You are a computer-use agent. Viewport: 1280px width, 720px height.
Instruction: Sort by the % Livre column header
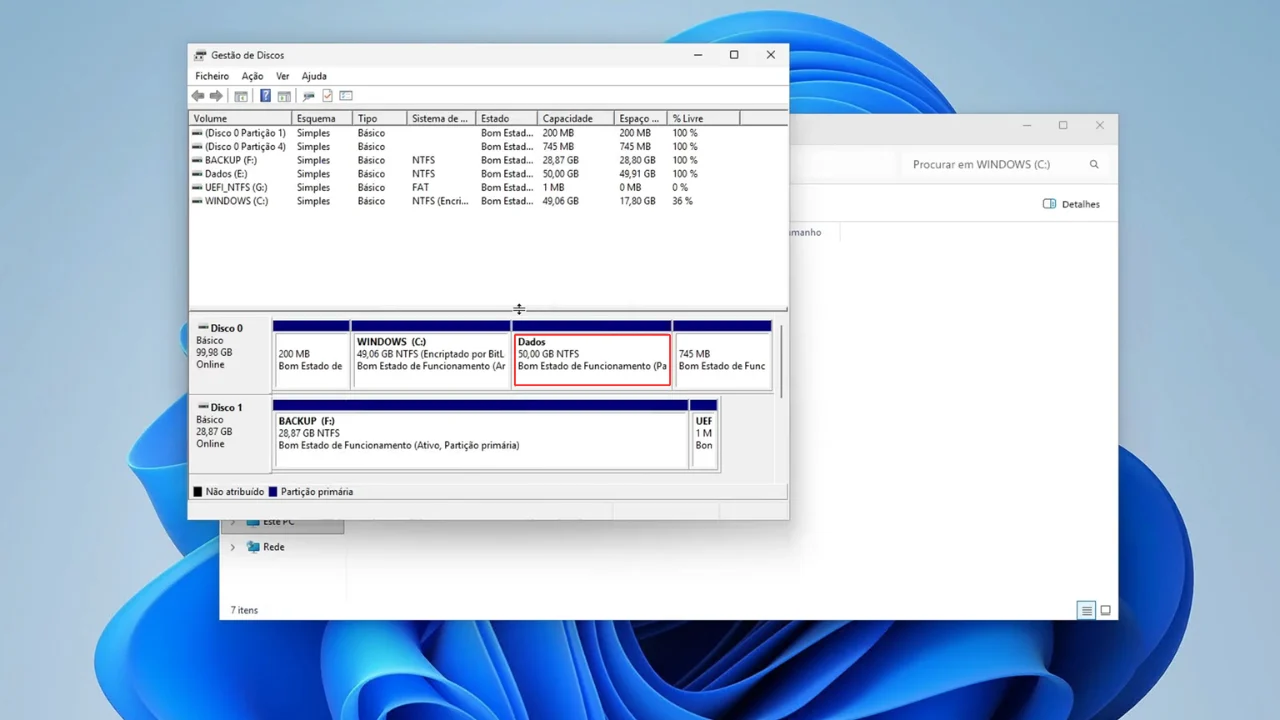pyautogui.click(x=703, y=118)
